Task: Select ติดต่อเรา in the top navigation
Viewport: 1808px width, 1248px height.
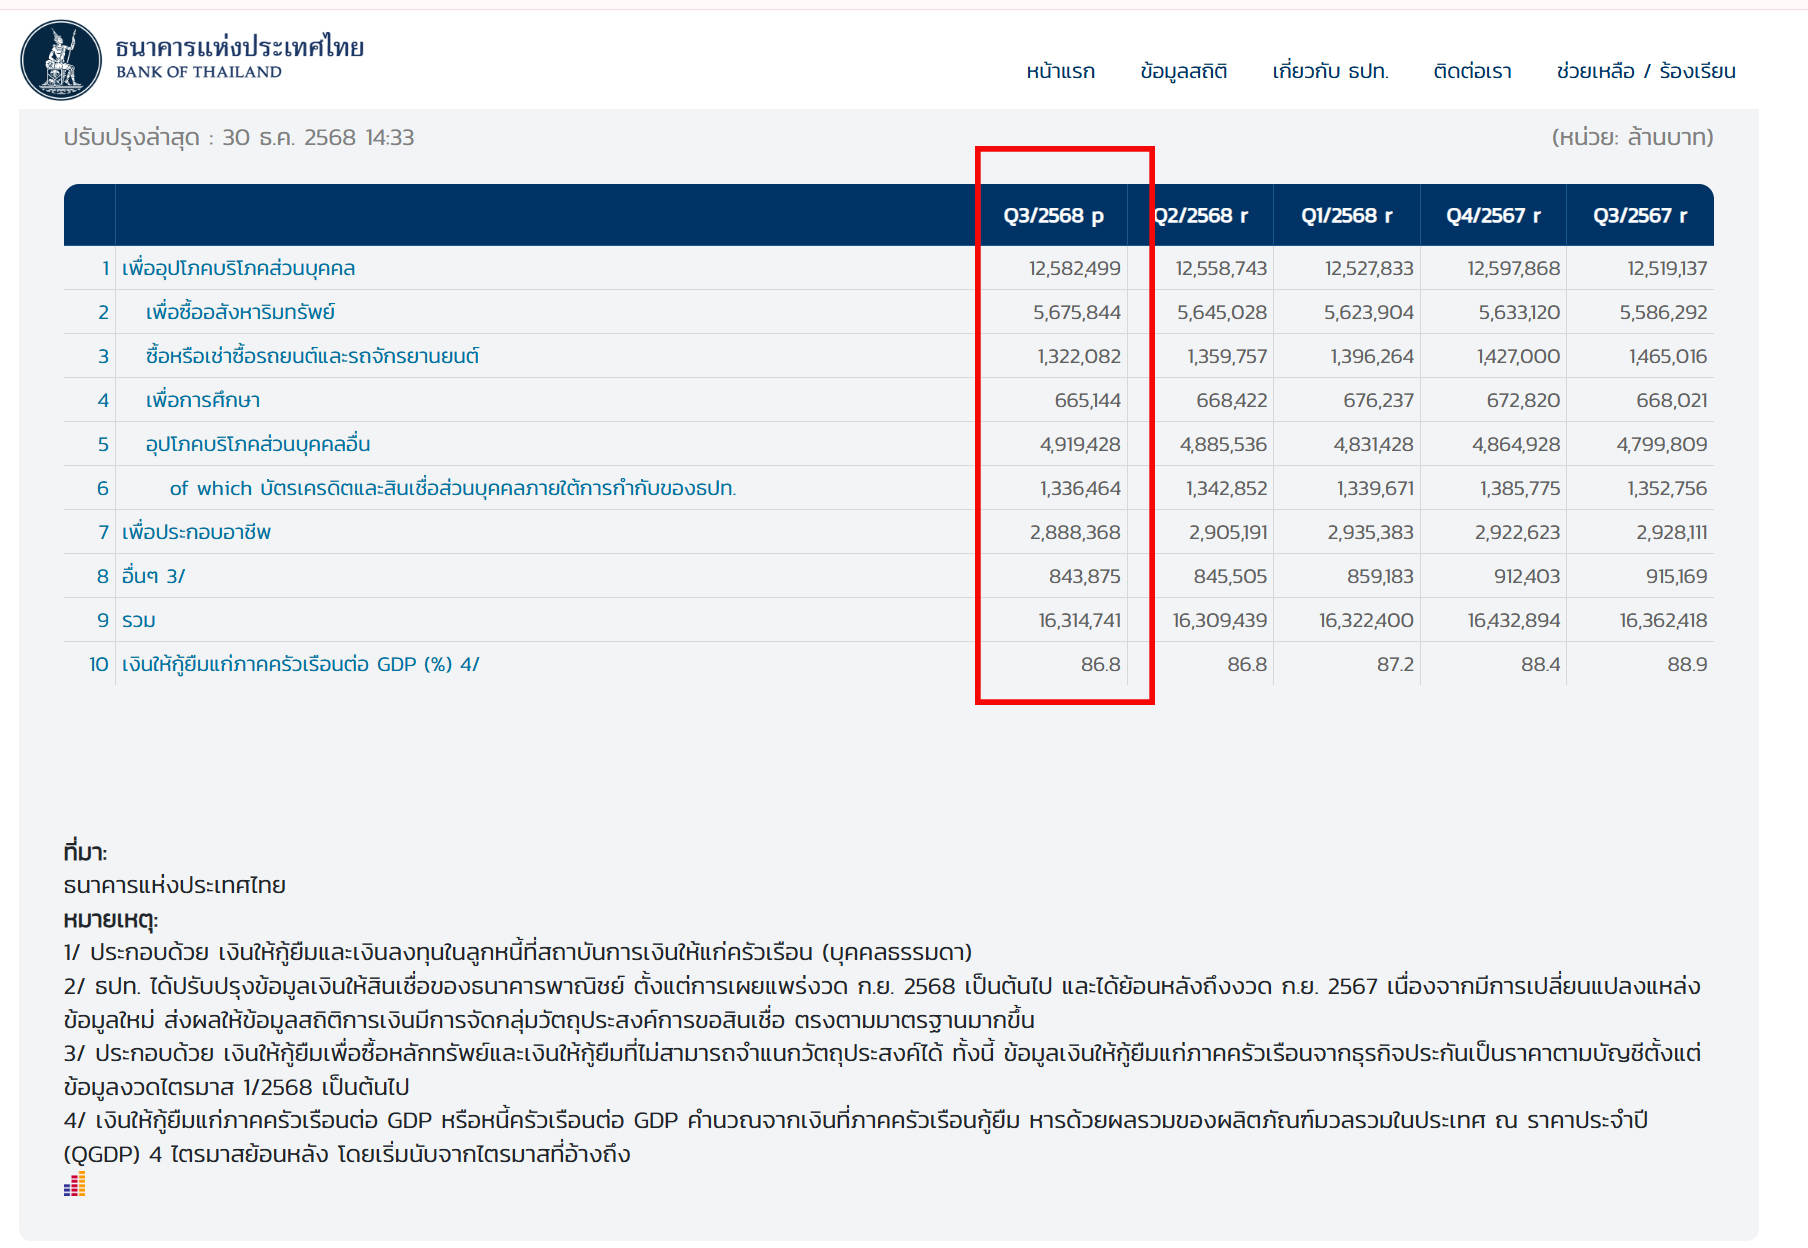Action: [1472, 72]
